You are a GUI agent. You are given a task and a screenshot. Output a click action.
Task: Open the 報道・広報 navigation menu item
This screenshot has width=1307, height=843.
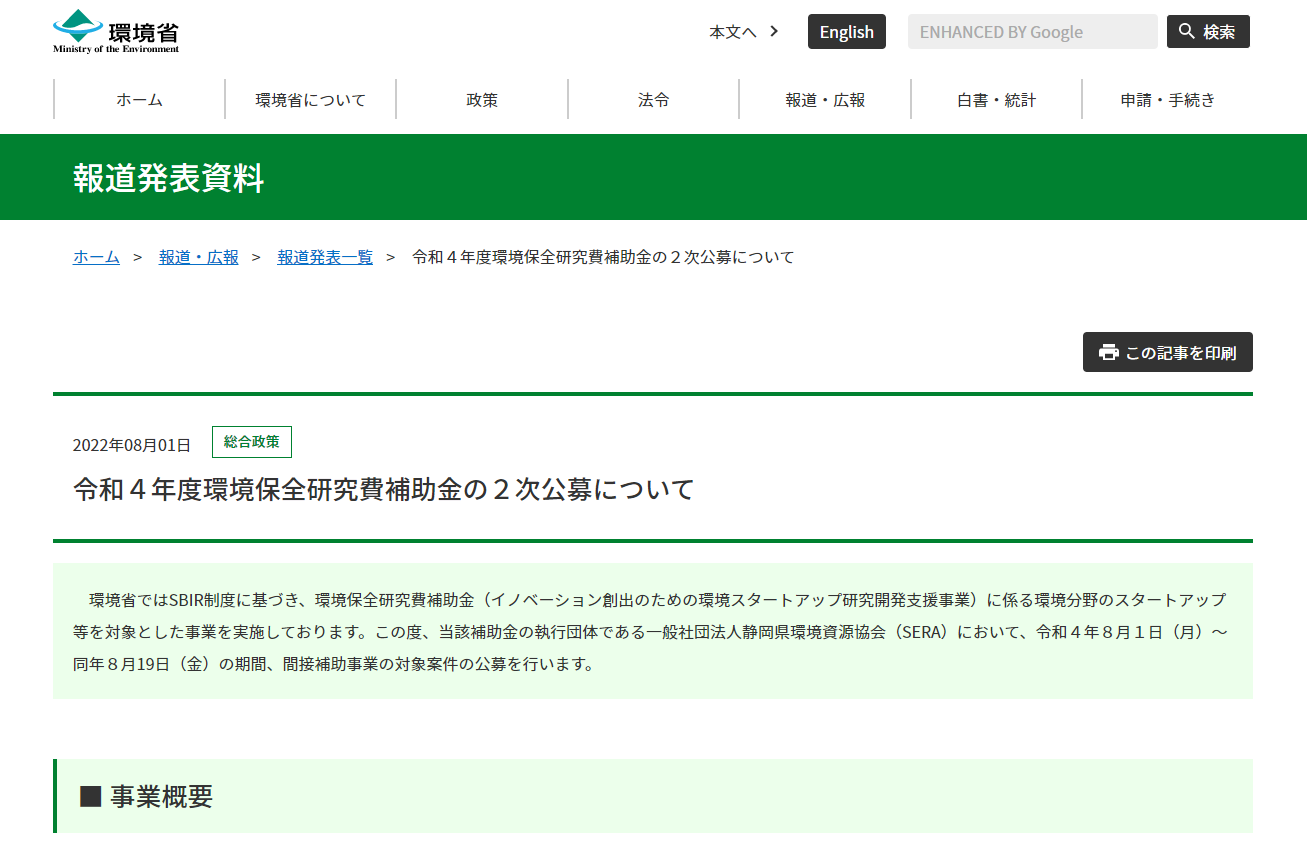pos(824,99)
